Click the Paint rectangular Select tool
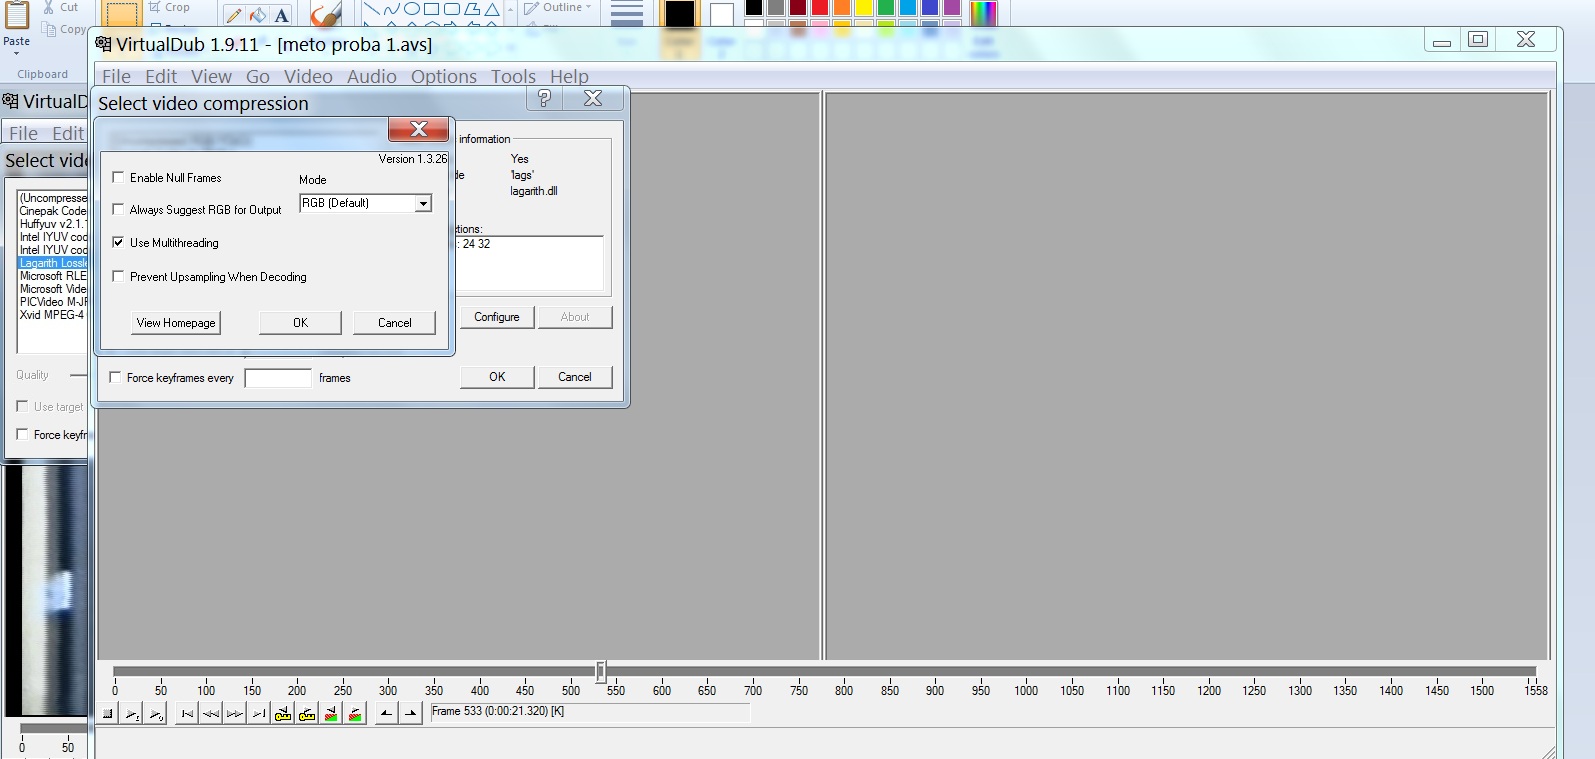Screen dimensions: 1595x759 click(x=121, y=15)
